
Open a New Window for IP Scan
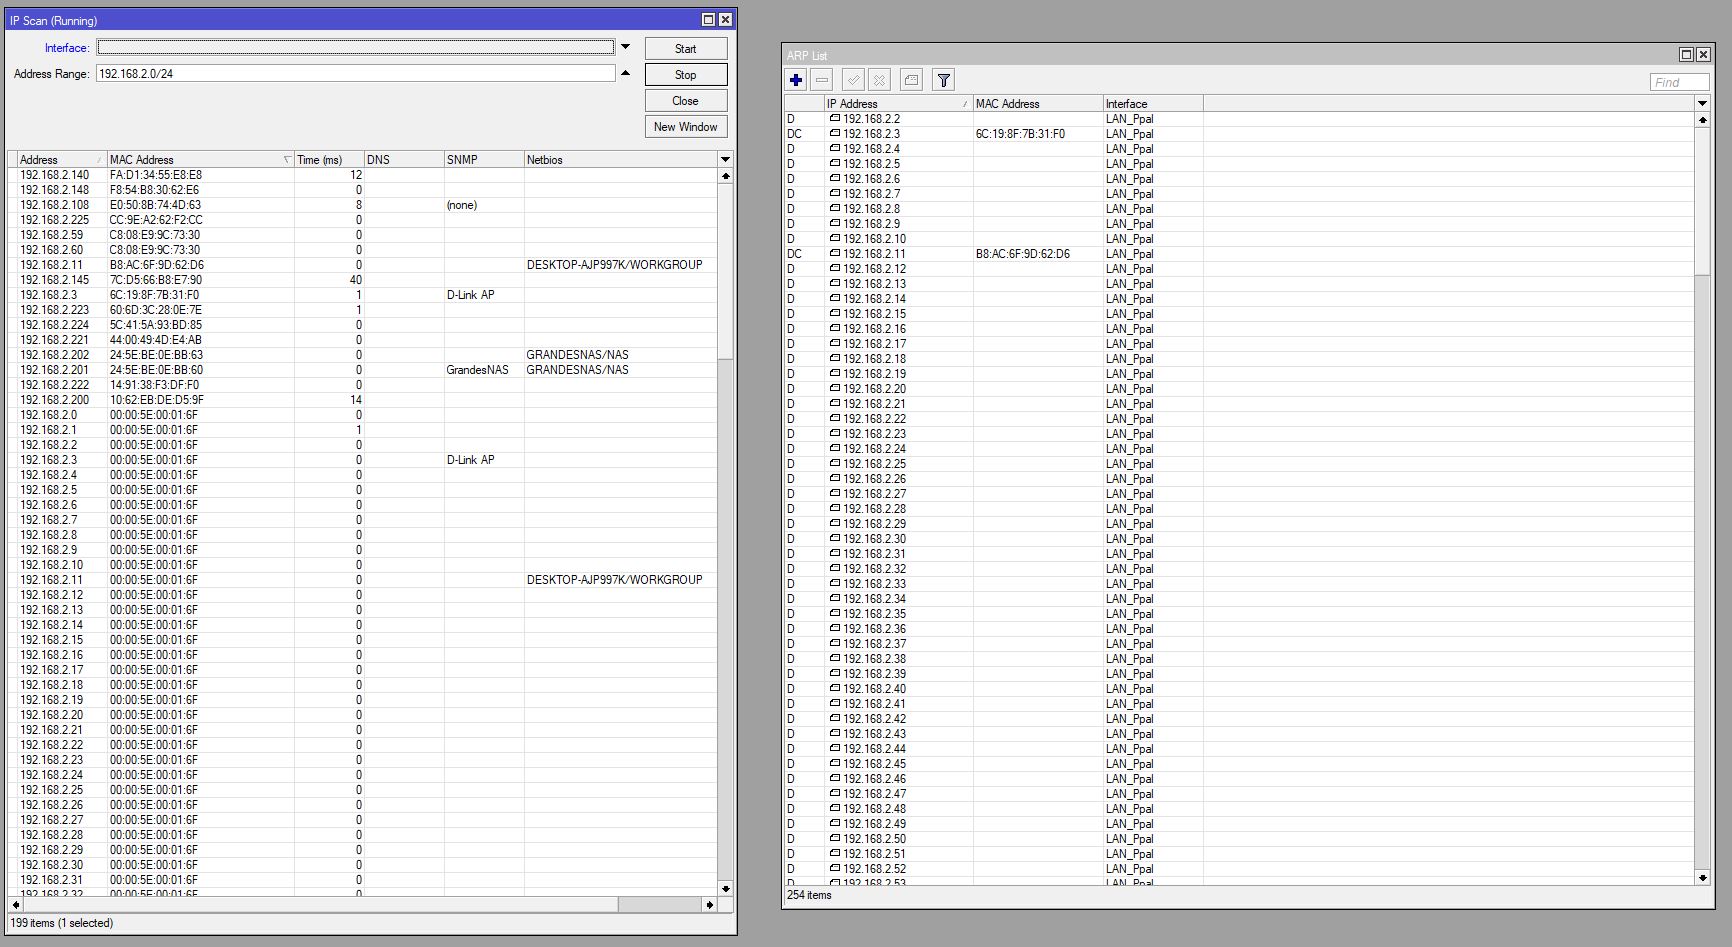pyautogui.click(x=686, y=127)
